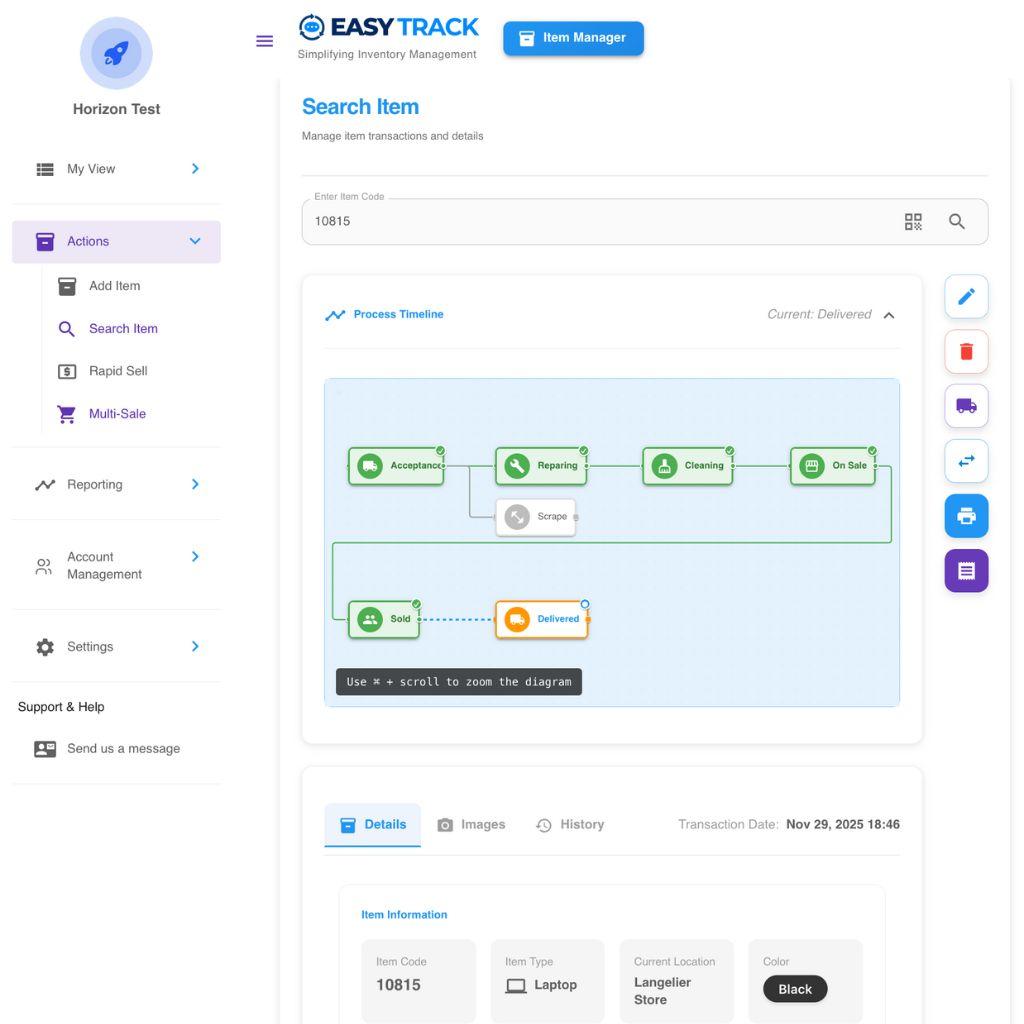This screenshot has width=1024, height=1024.
Task: Click inside the Enter Item Code field
Action: (x=500, y=221)
